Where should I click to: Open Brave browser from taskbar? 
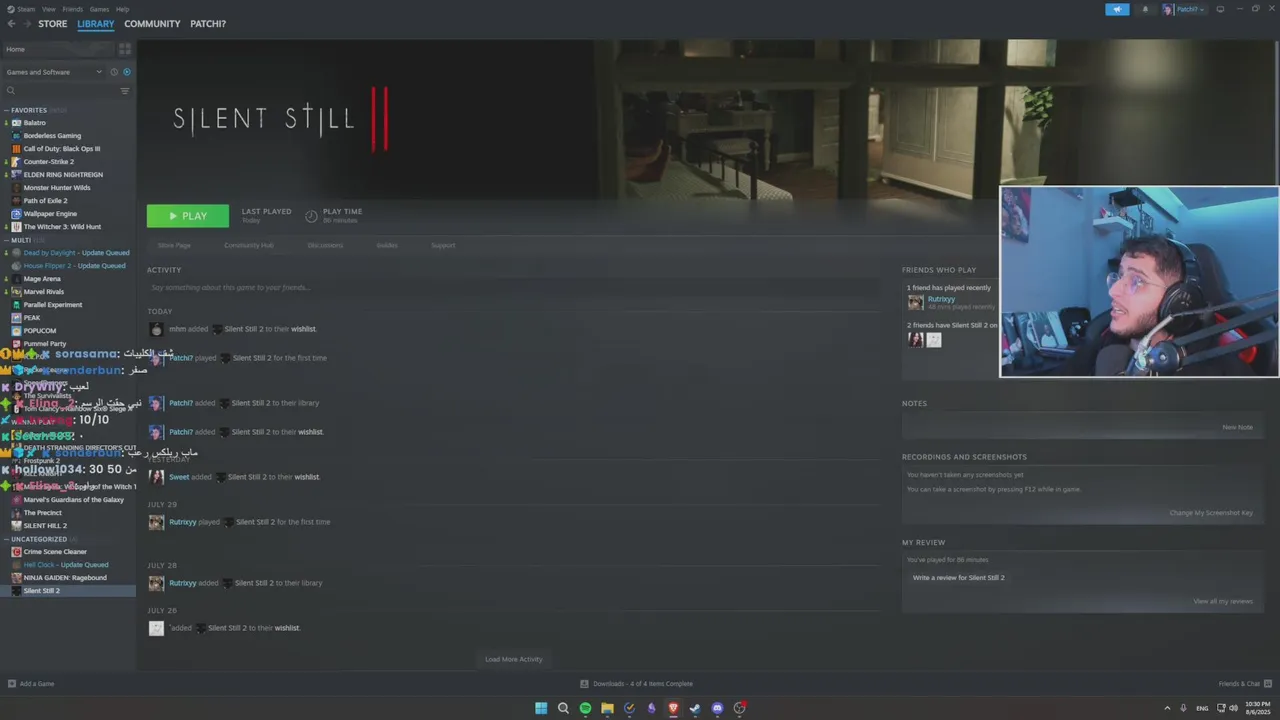pyautogui.click(x=673, y=708)
